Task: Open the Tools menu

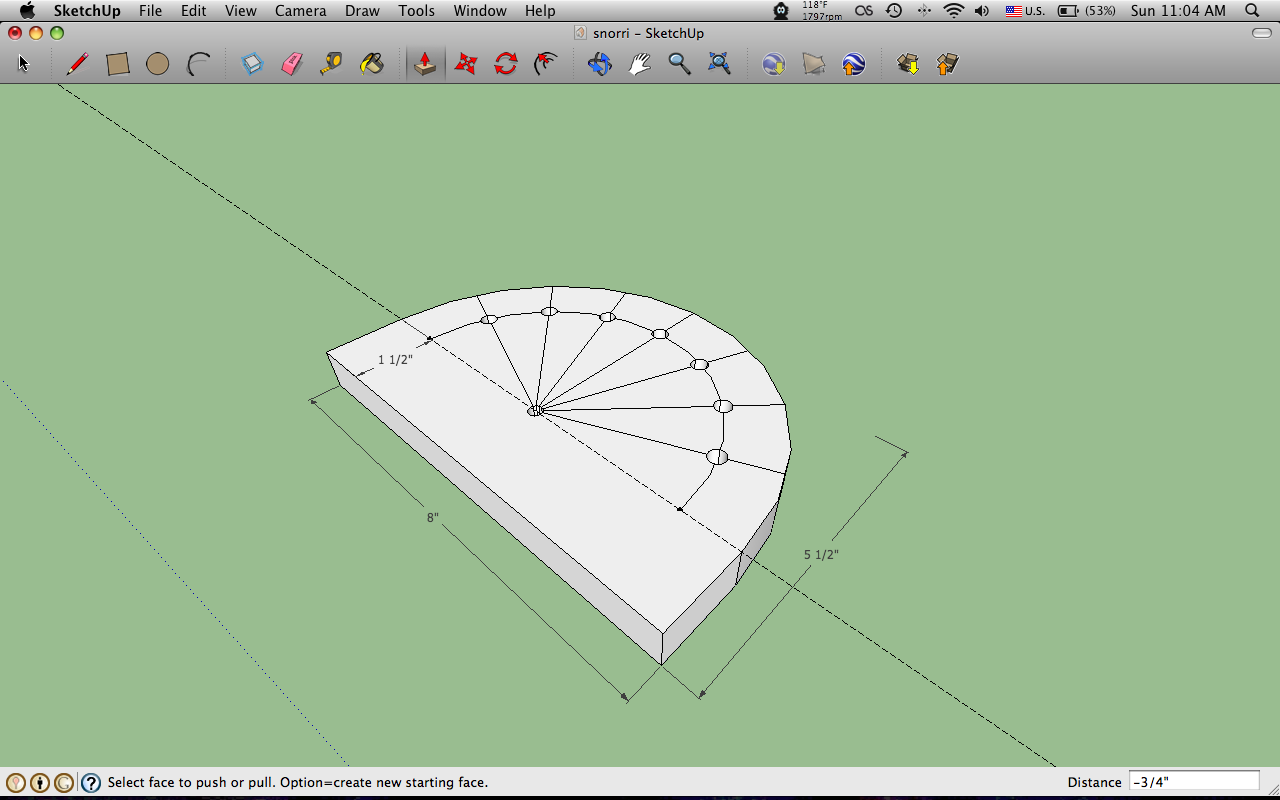Action: pyautogui.click(x=416, y=11)
